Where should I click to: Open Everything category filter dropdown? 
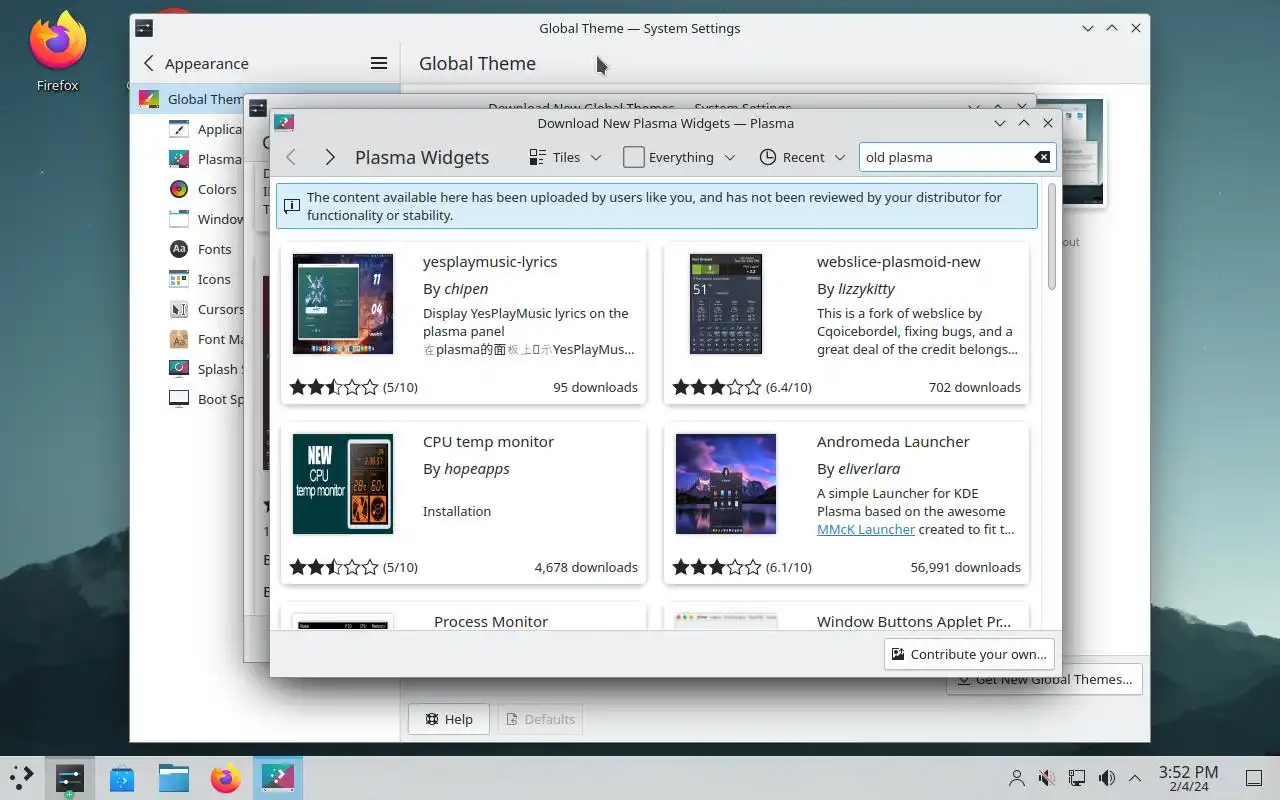(679, 157)
